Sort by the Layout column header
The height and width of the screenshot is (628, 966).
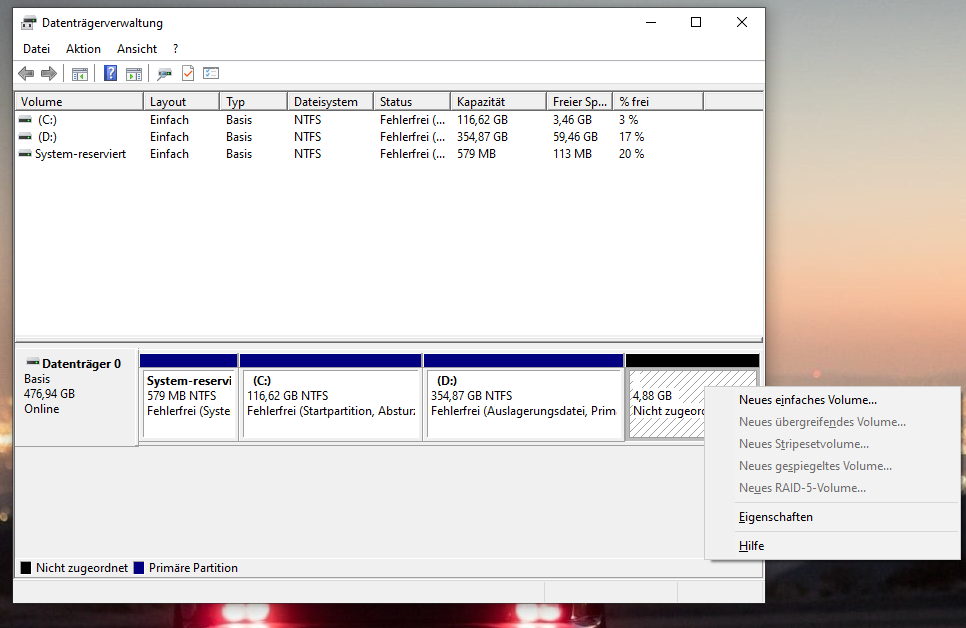[182, 102]
